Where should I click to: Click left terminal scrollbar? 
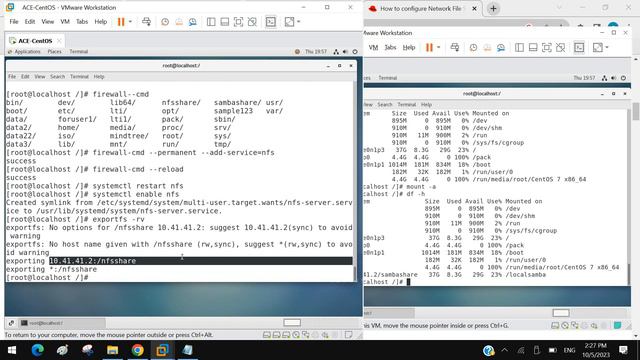pyautogui.click(x=354, y=273)
